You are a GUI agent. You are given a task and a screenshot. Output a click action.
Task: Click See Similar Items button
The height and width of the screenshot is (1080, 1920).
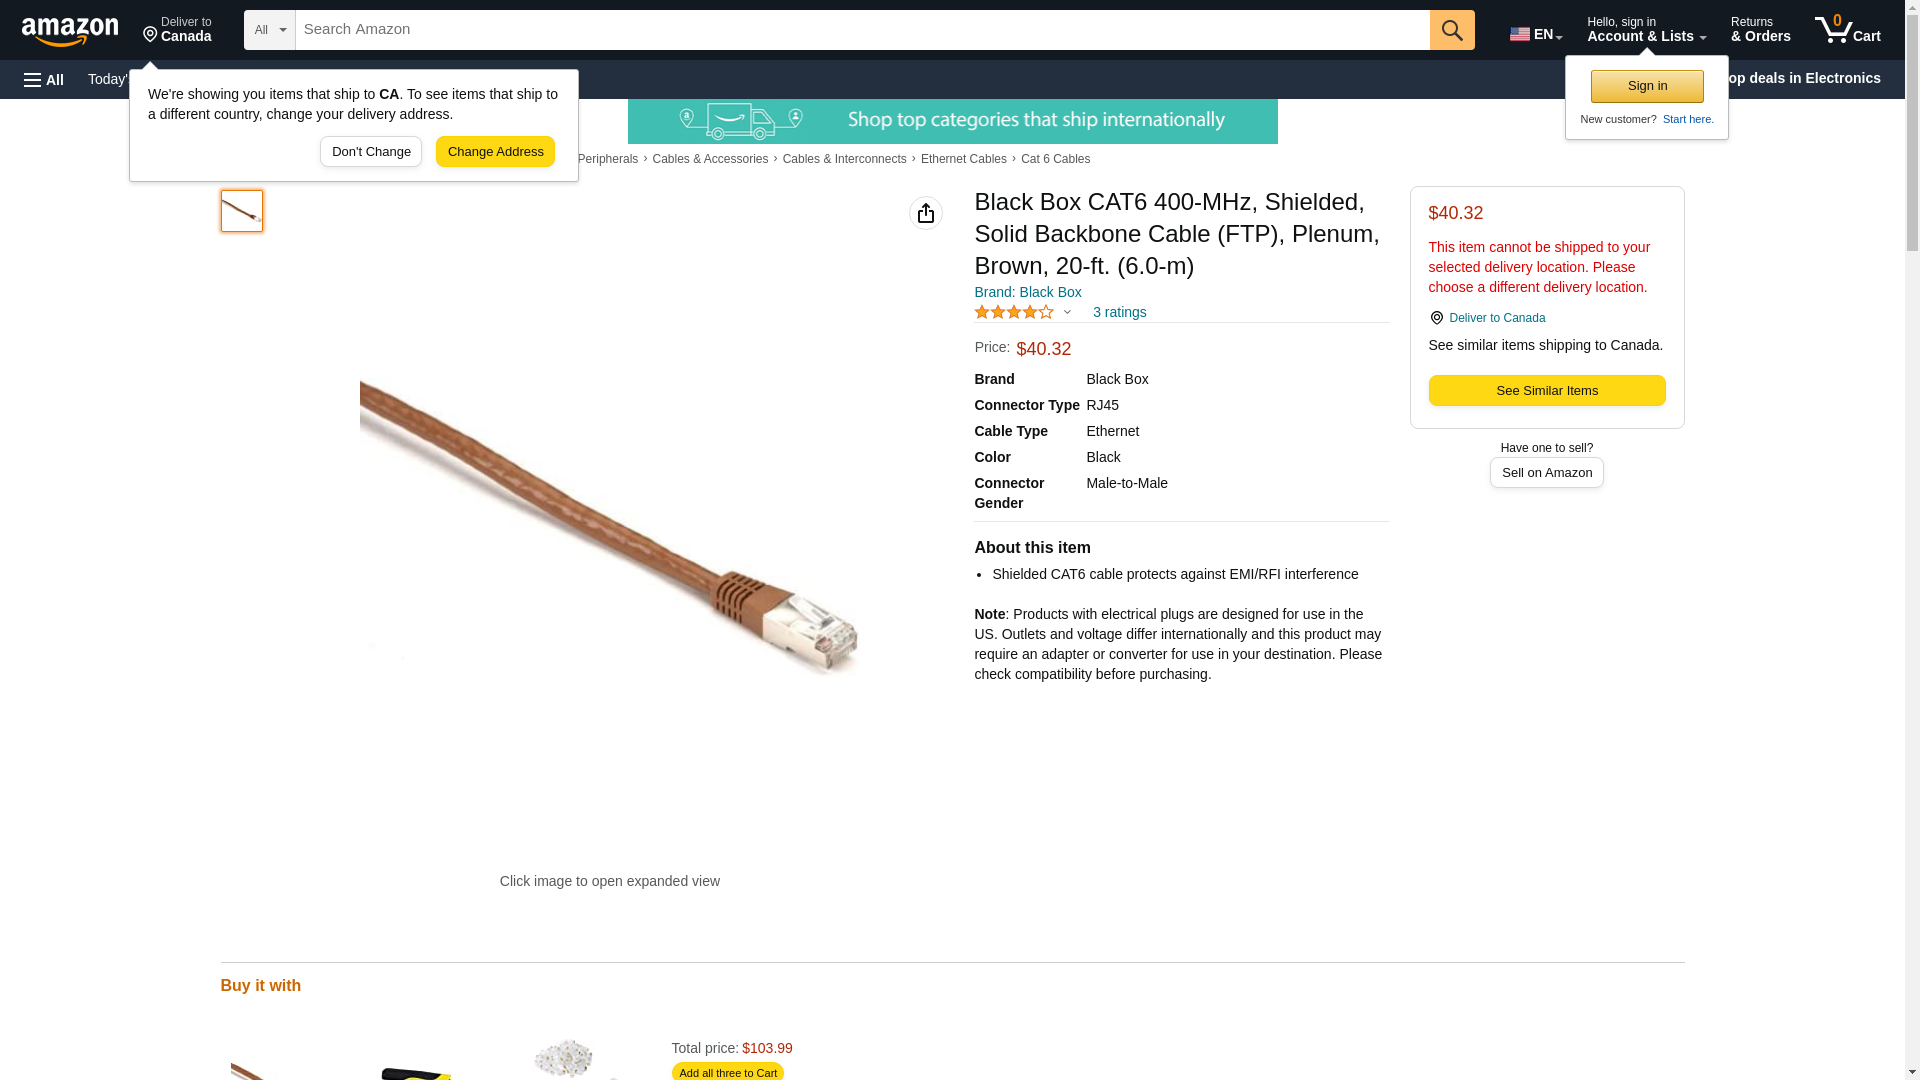(1546, 391)
